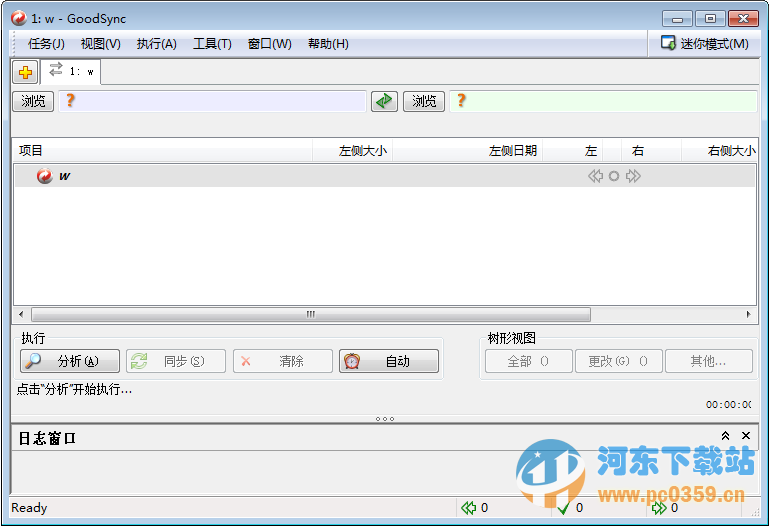Click the 日志窗口 panel title
The image size is (770, 526).
tap(47, 438)
